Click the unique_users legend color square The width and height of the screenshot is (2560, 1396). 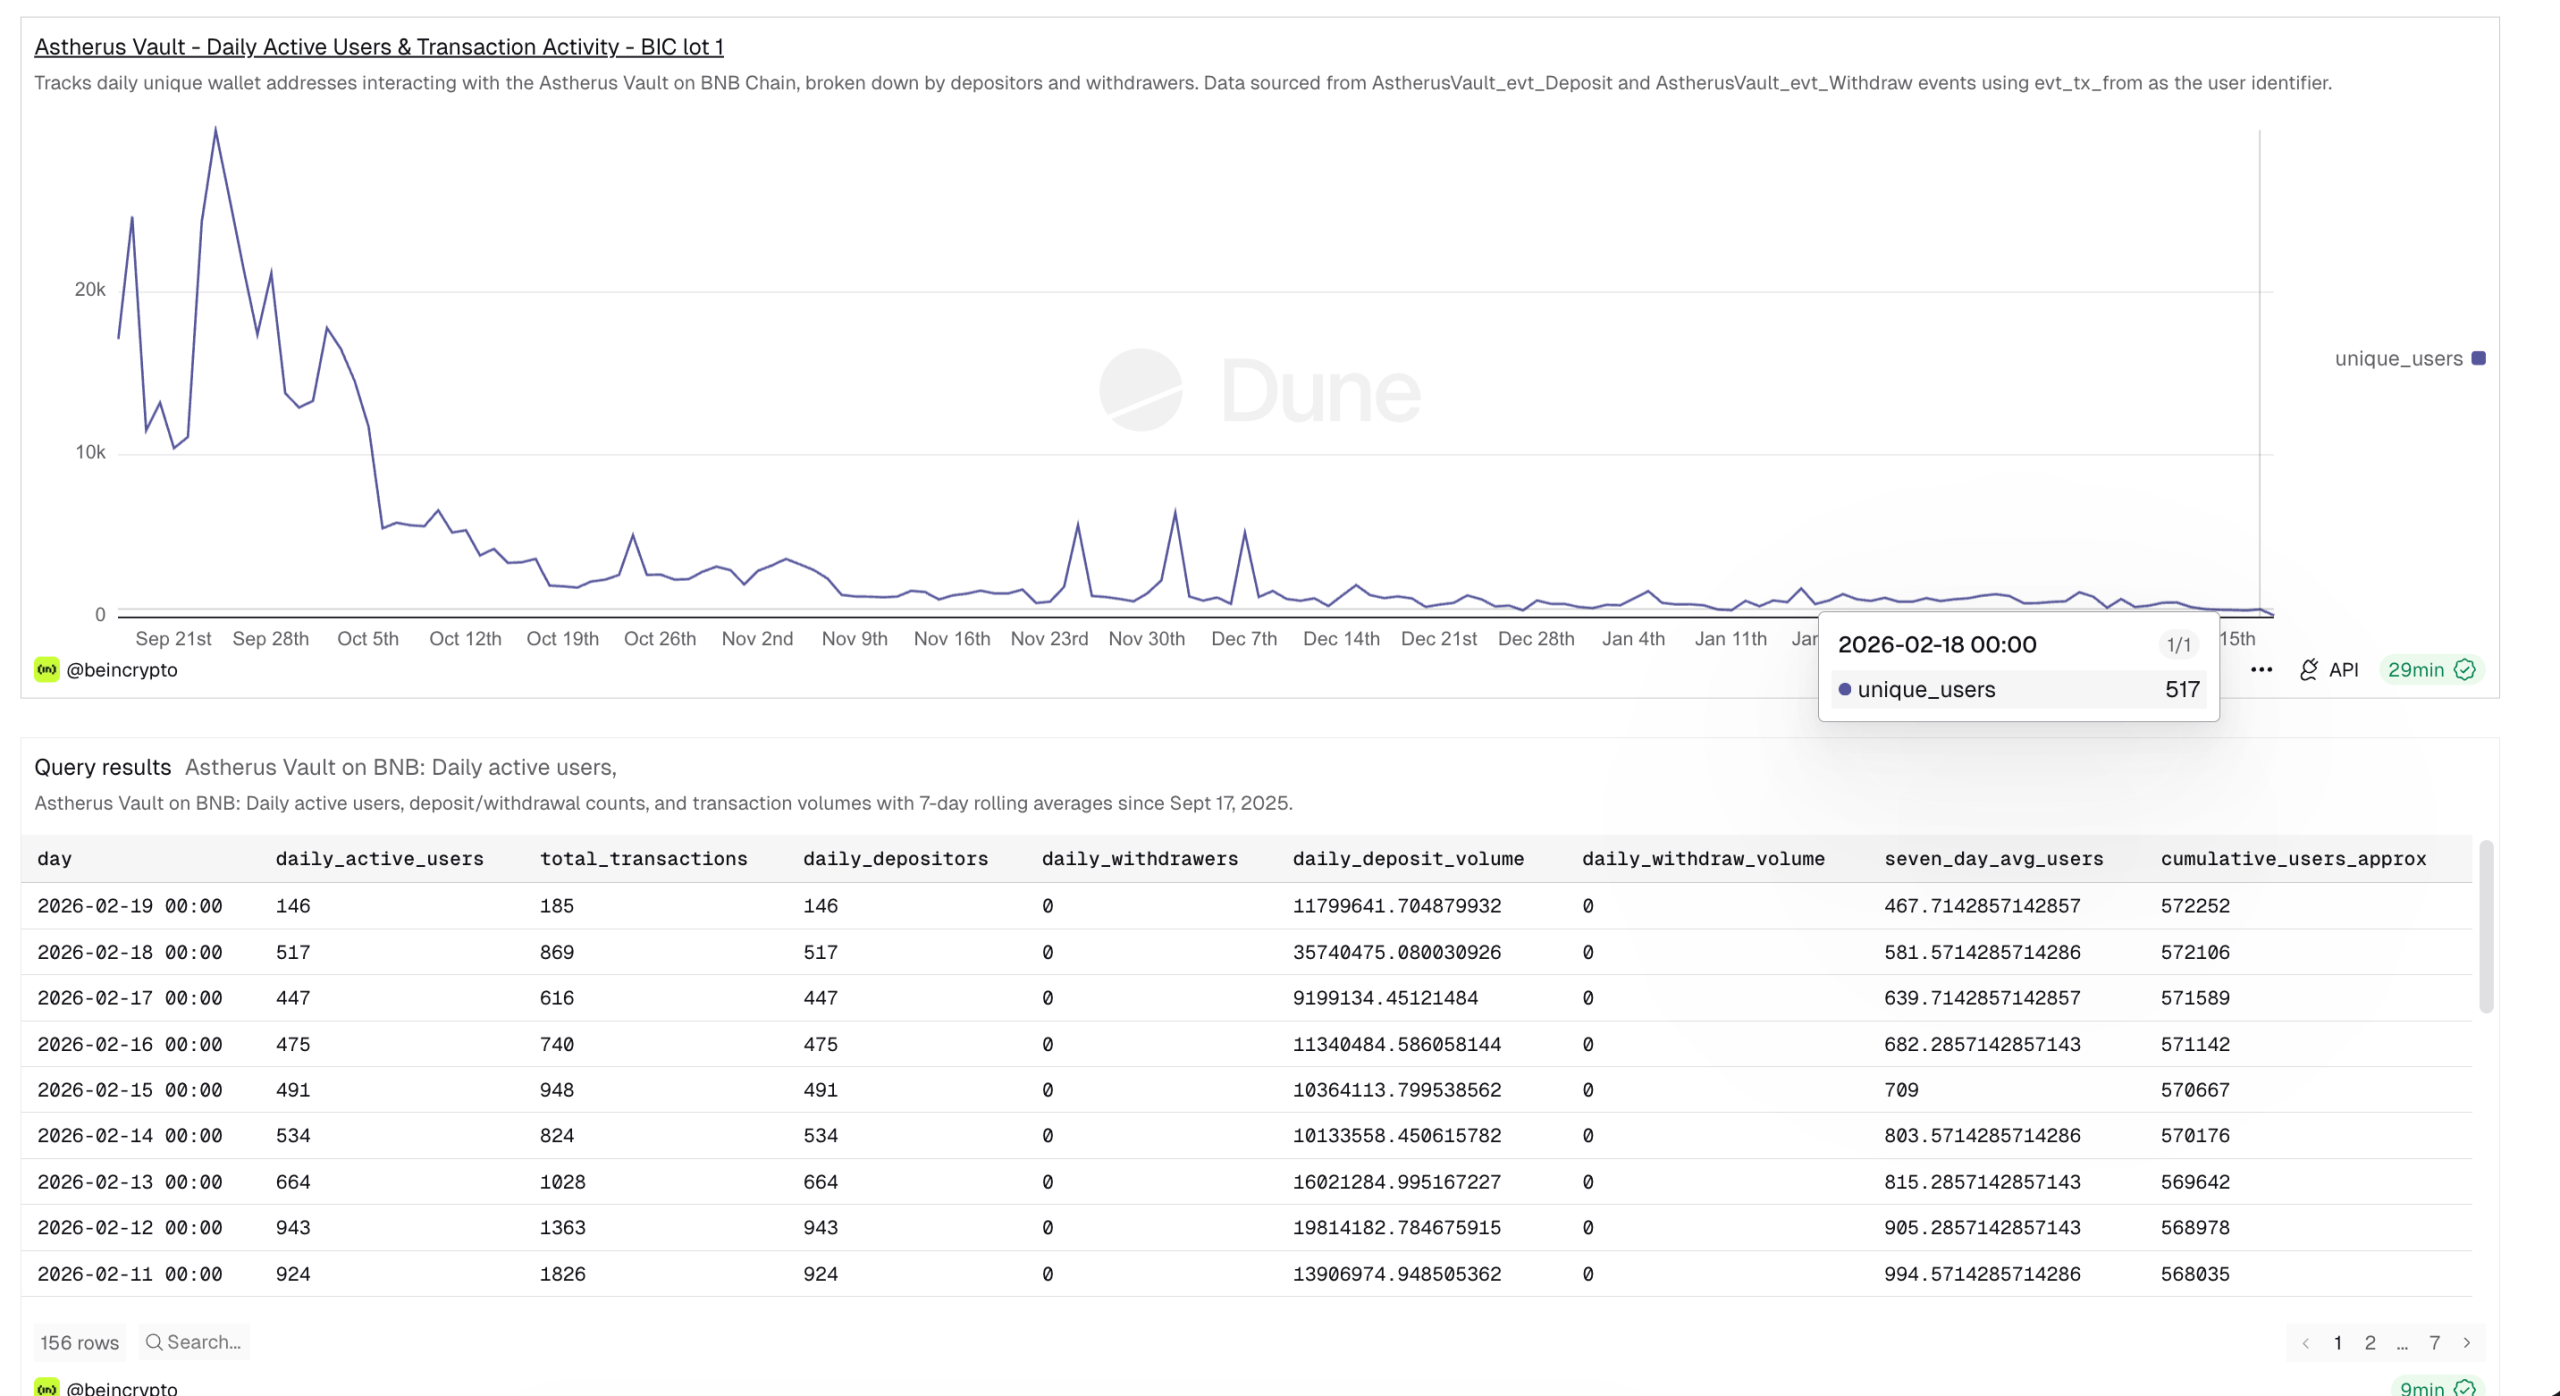2478,359
